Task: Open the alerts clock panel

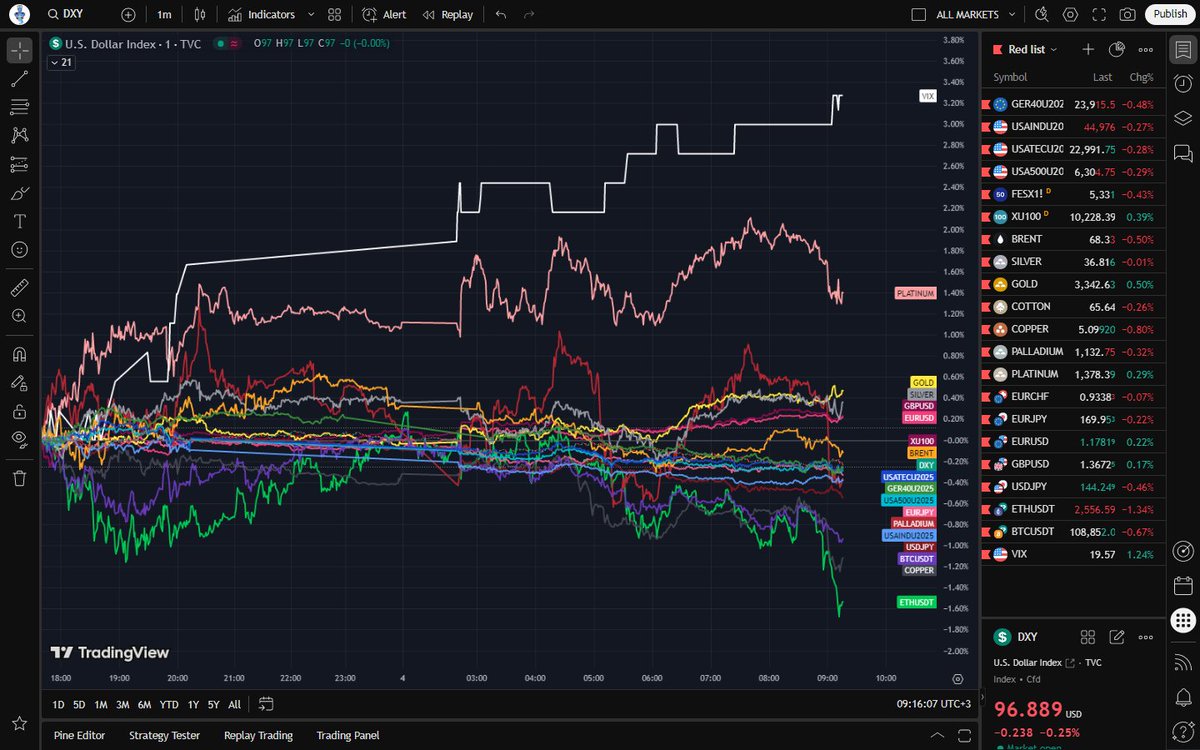Action: tap(1183, 84)
